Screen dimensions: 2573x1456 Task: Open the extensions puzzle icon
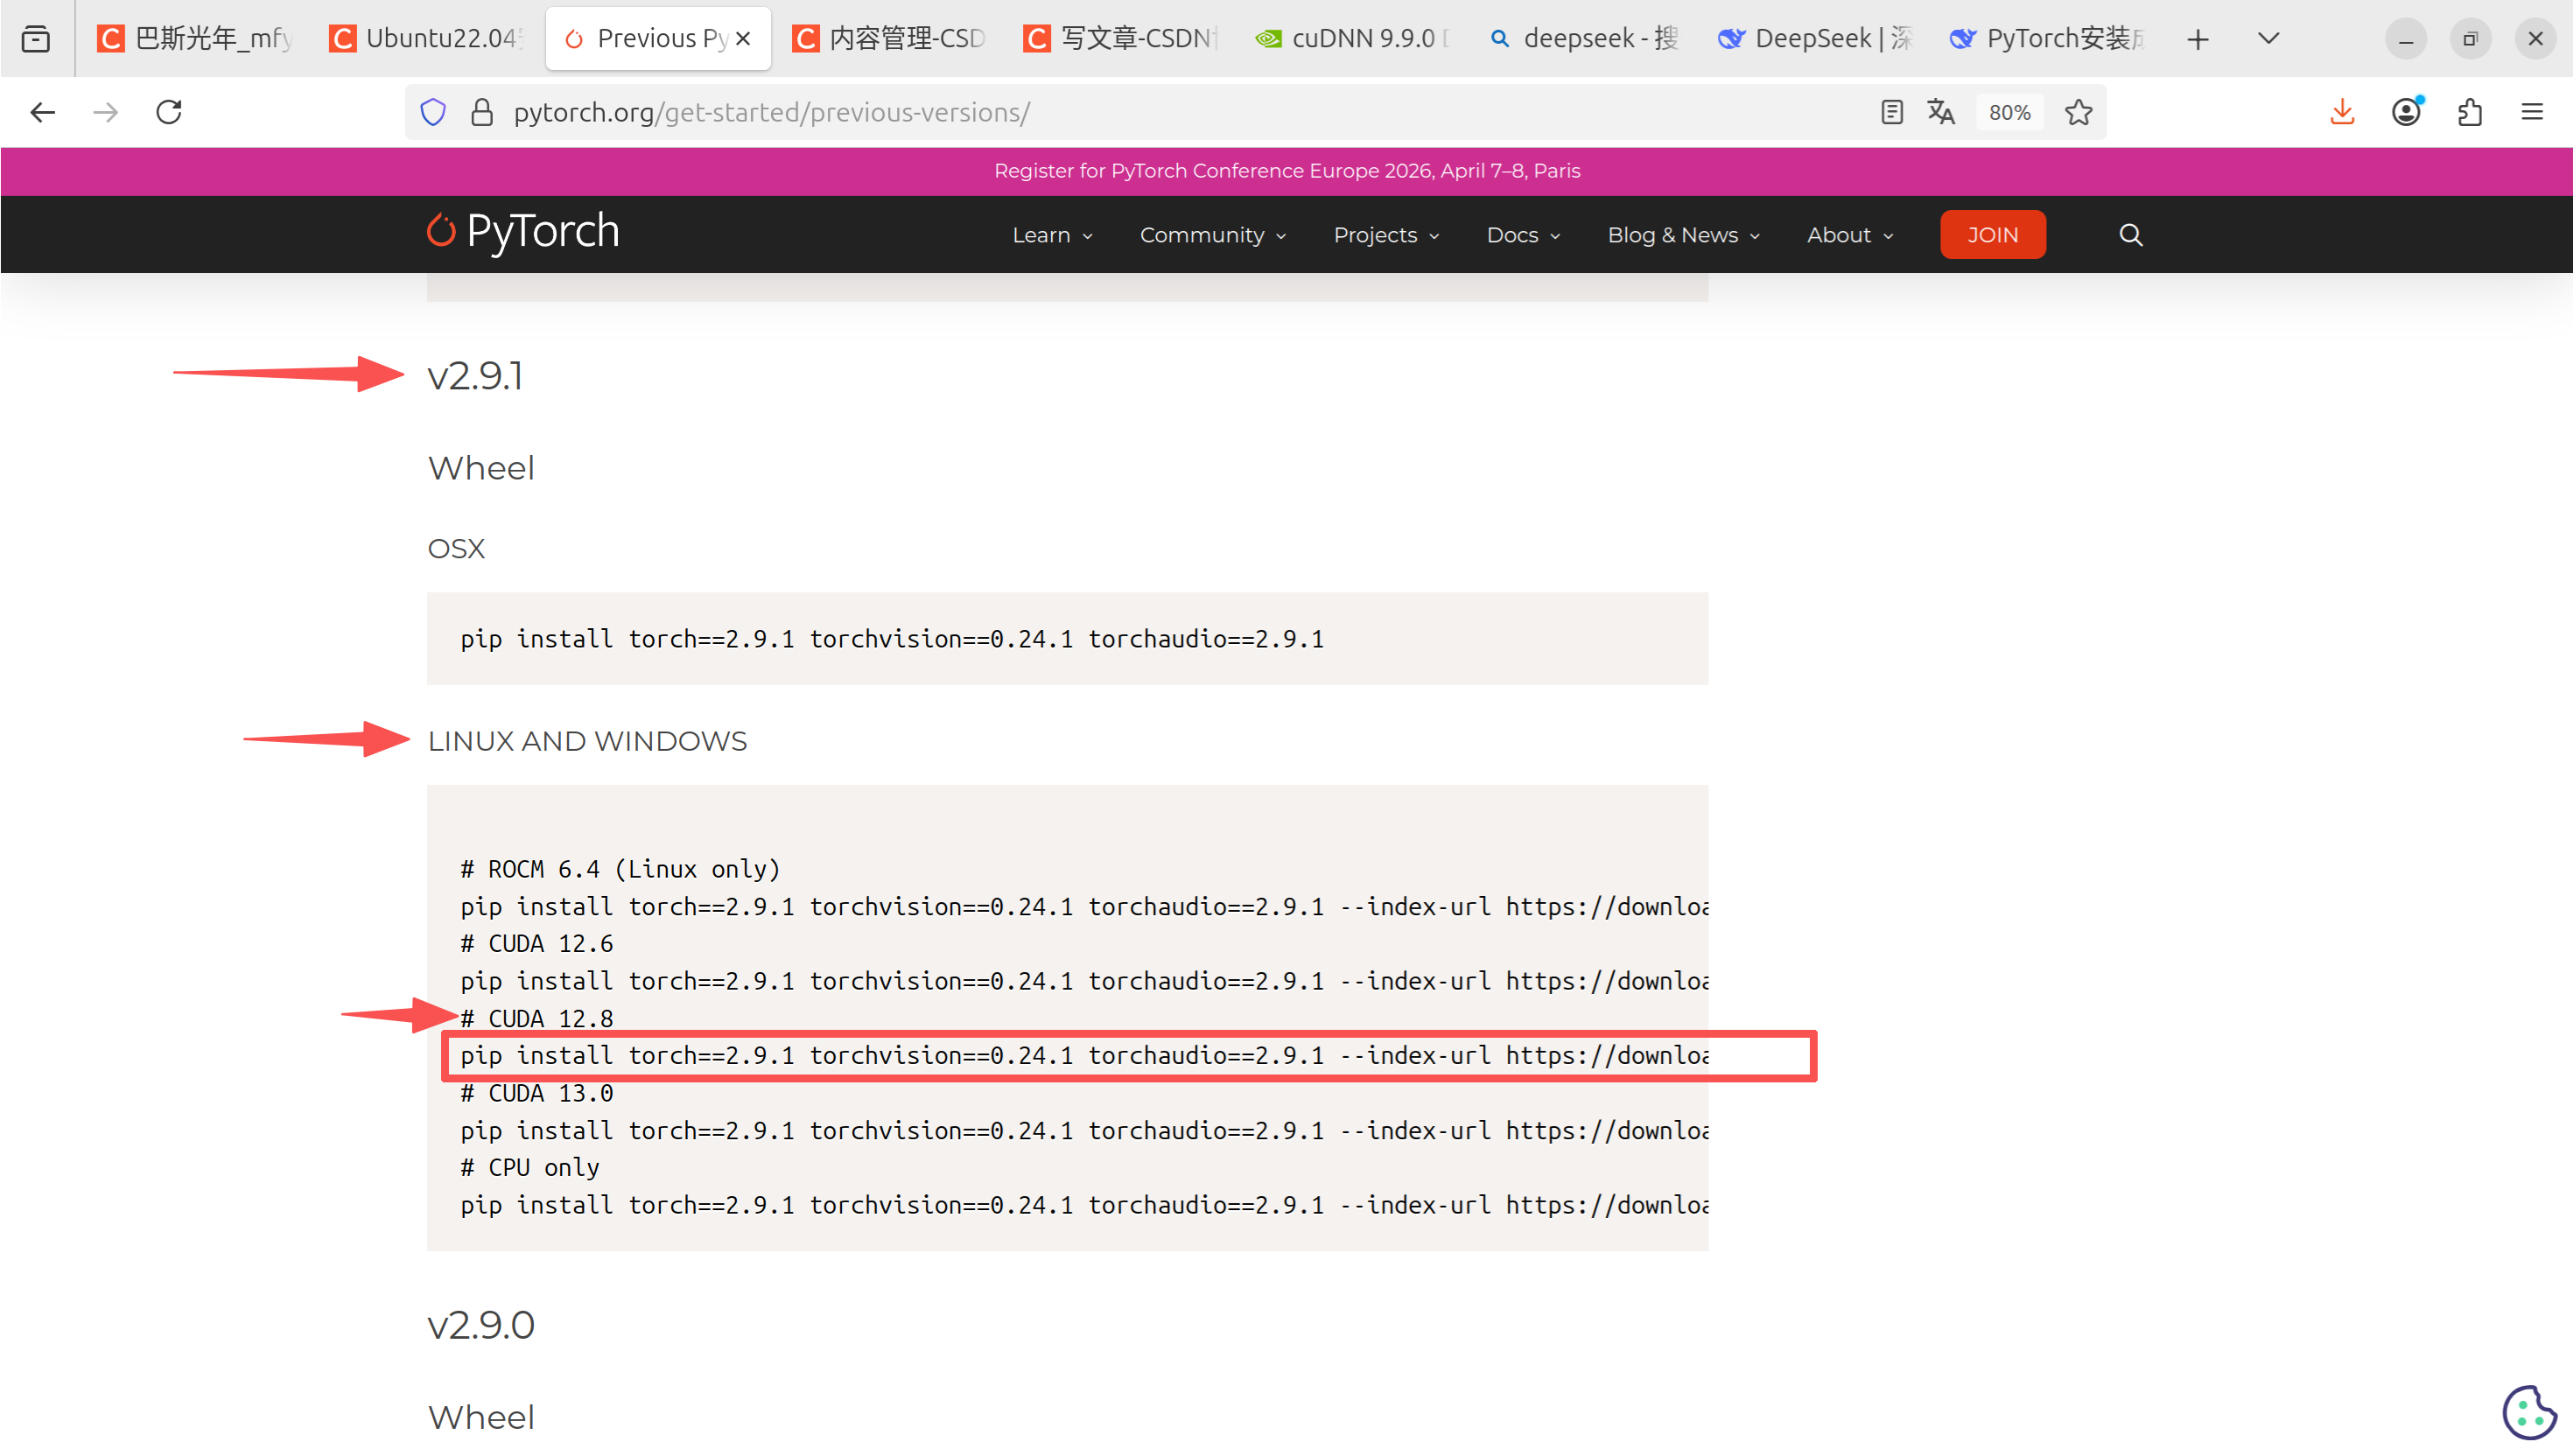click(2470, 112)
